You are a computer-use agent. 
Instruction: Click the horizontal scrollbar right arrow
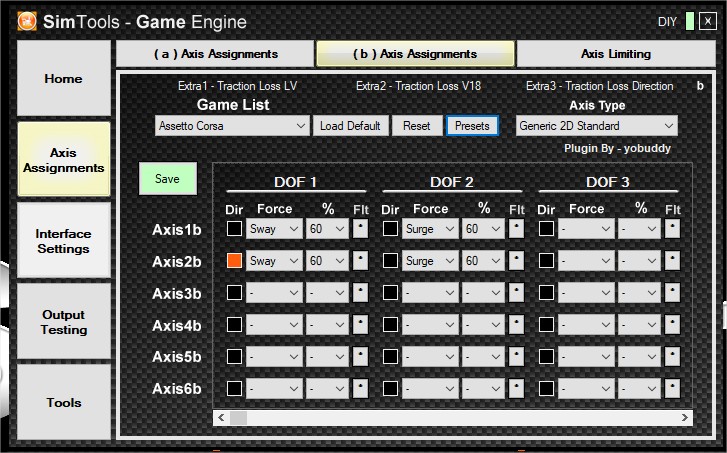coord(685,417)
